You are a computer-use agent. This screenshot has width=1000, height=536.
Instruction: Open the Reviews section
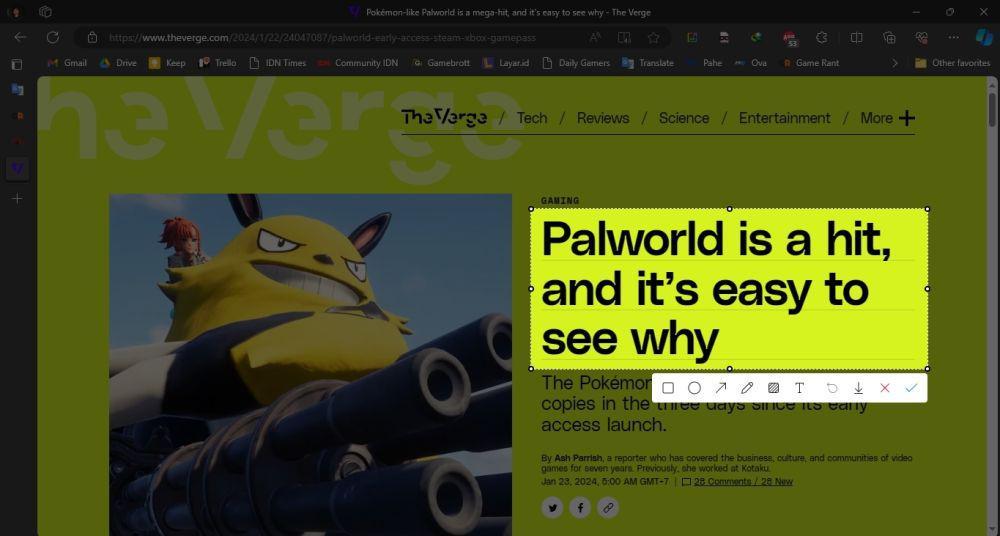coord(603,118)
